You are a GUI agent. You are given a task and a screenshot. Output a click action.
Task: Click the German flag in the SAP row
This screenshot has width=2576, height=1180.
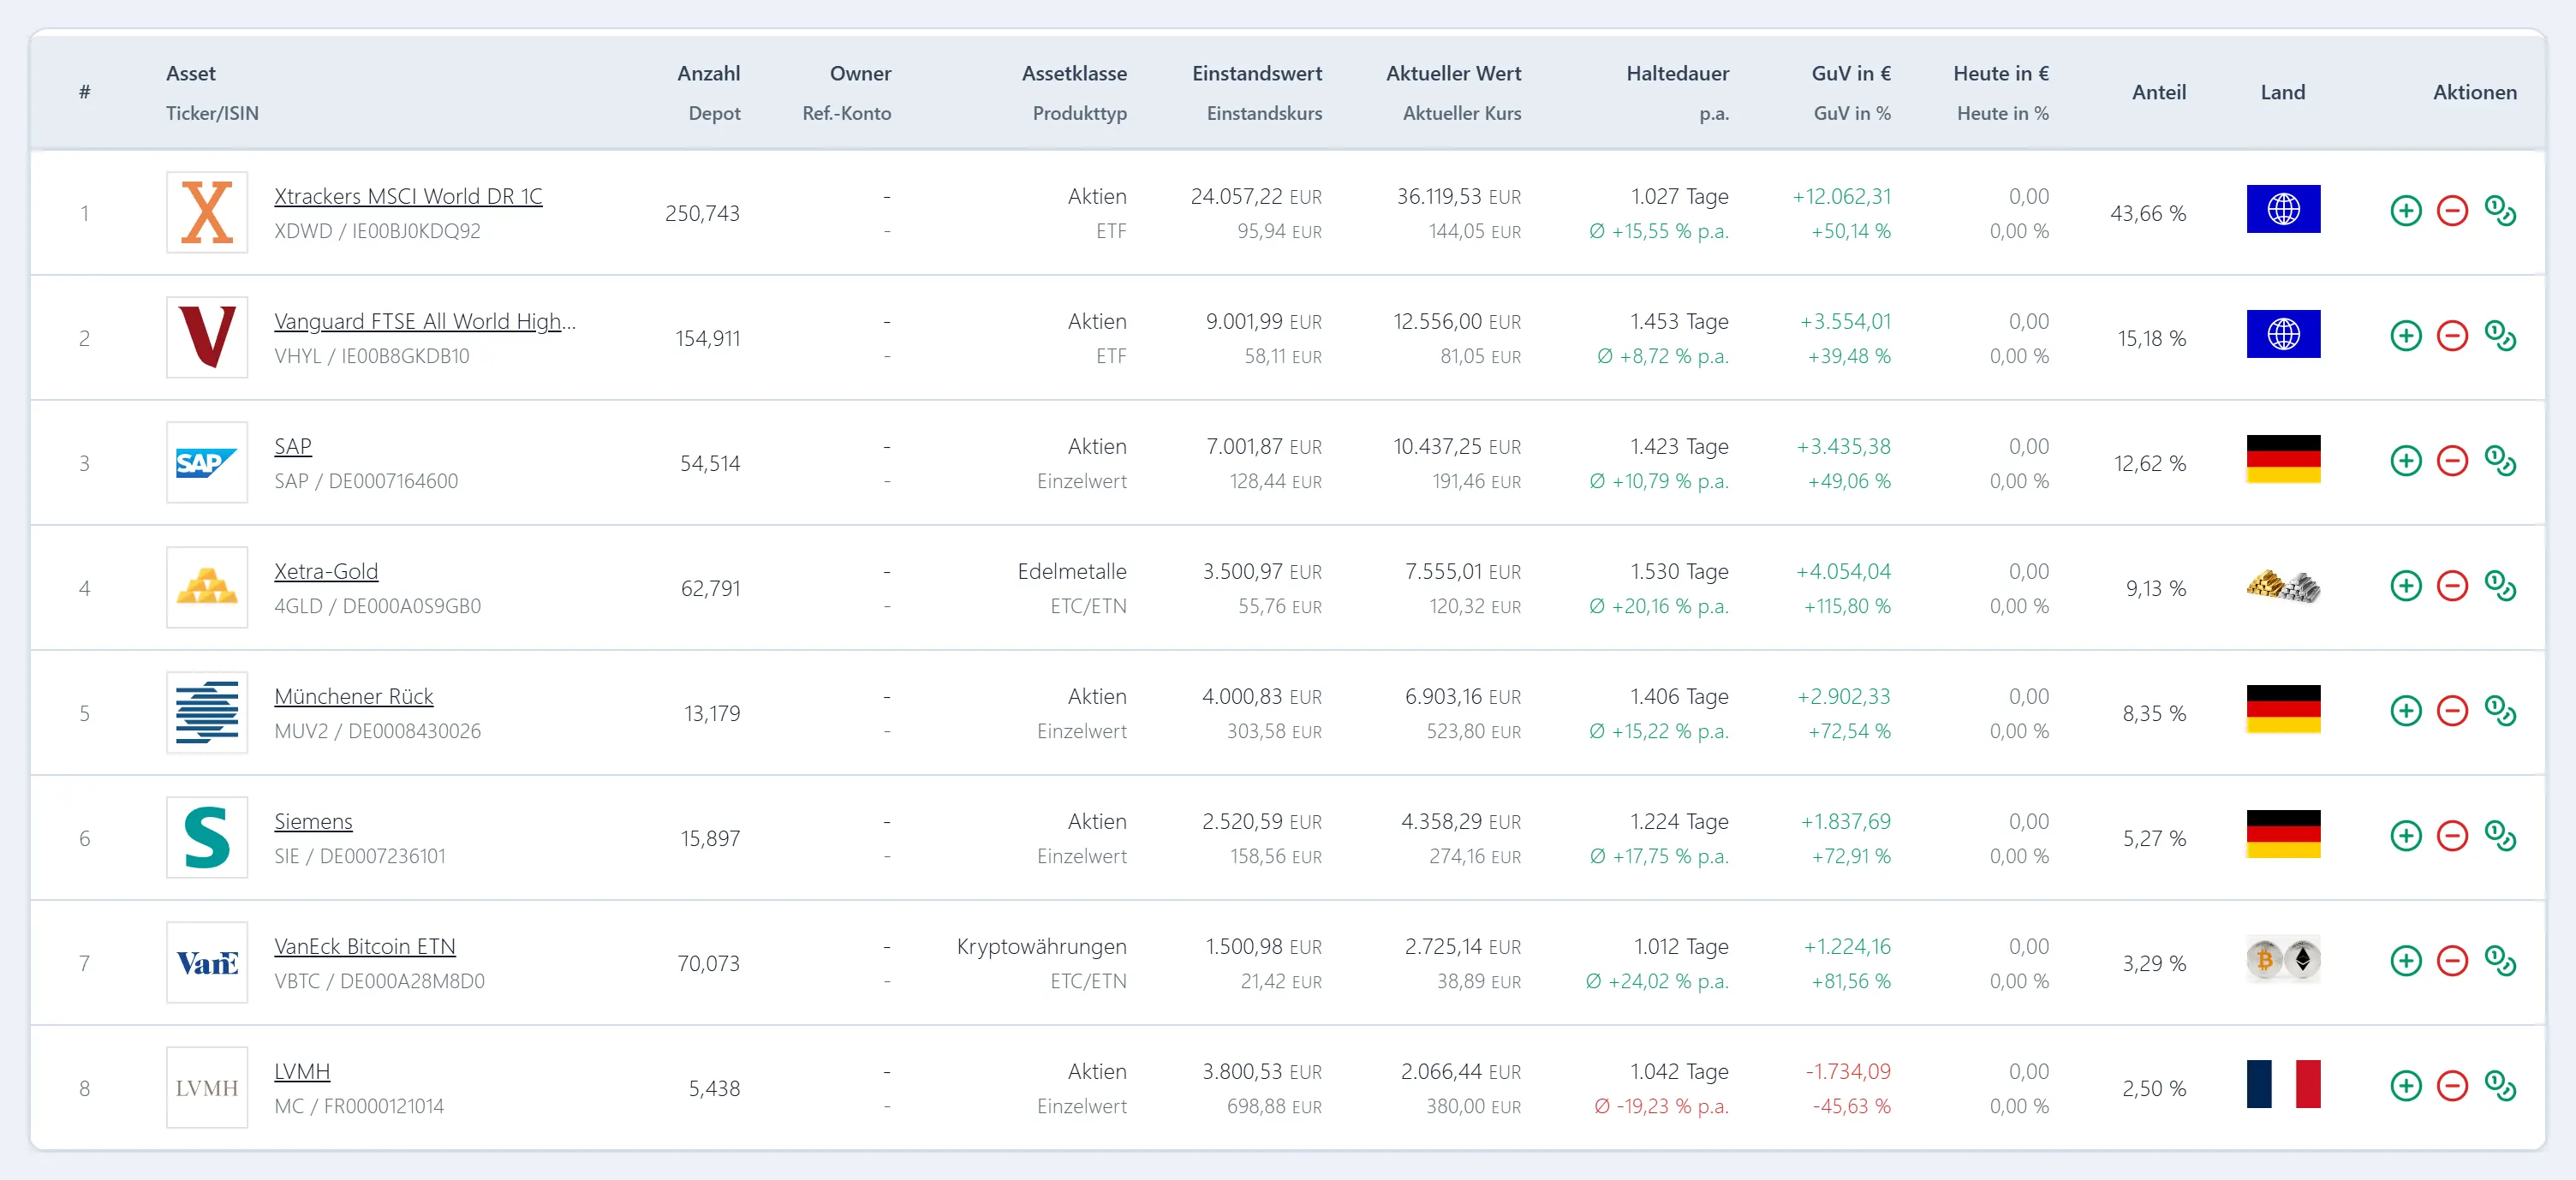click(2283, 459)
